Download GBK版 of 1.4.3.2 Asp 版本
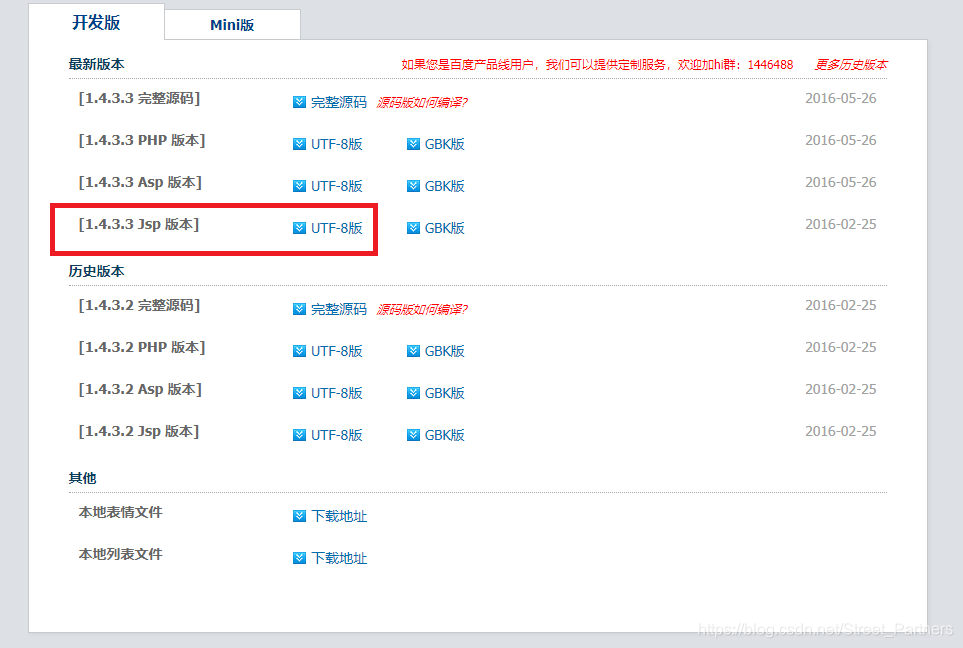 [445, 392]
